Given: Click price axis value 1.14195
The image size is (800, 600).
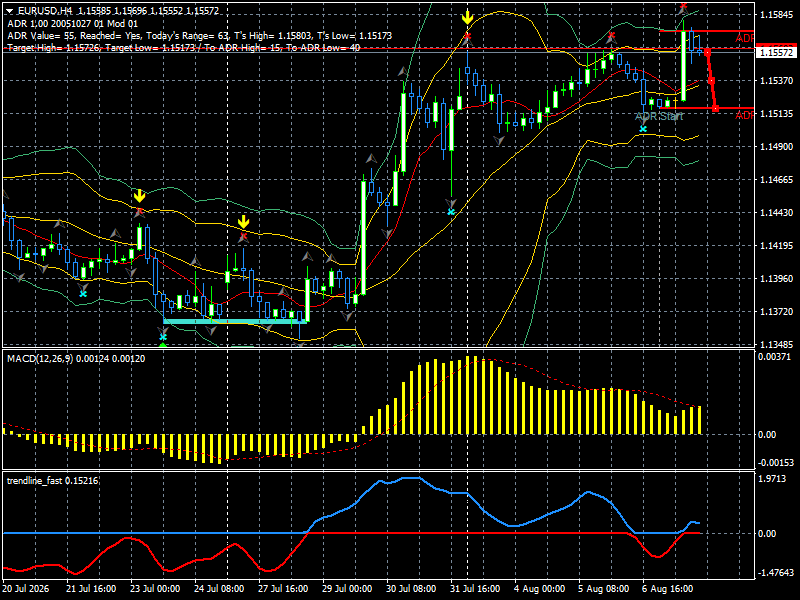Looking at the screenshot, I should 777,246.
